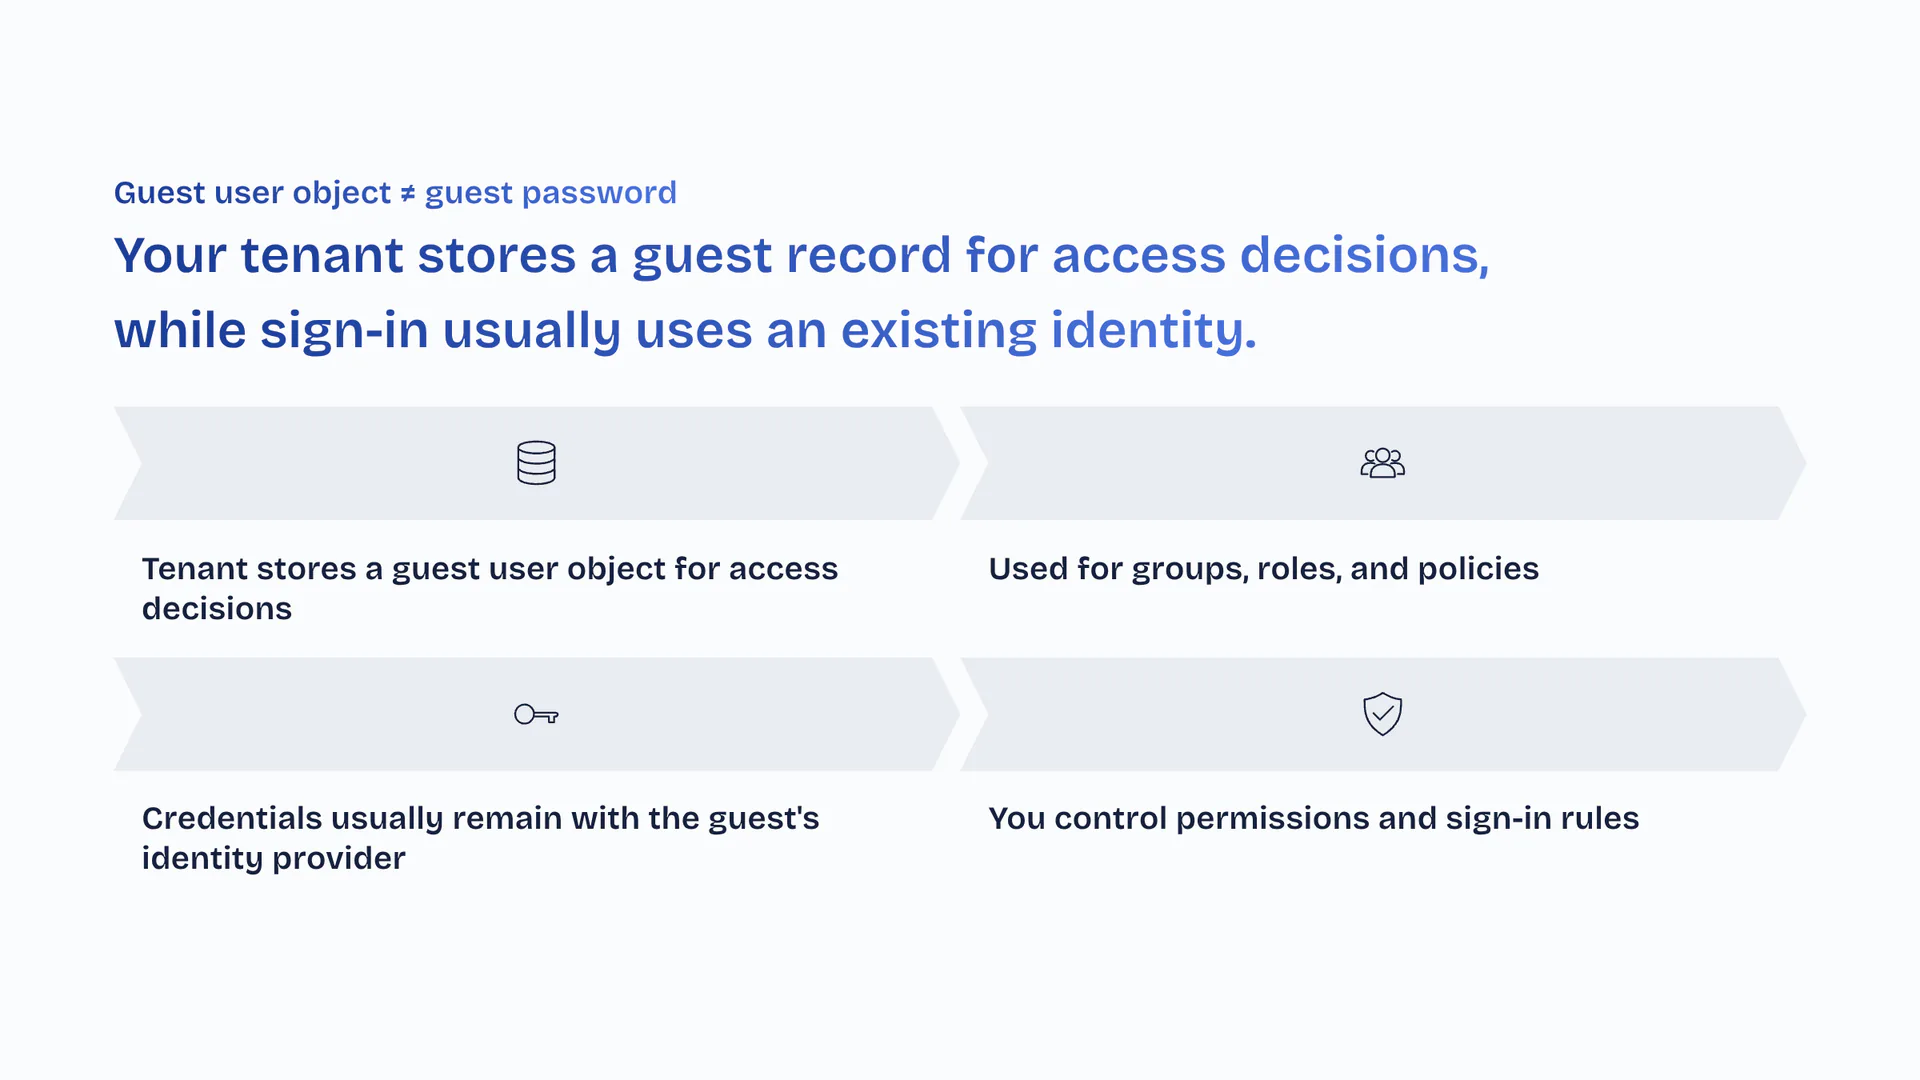Select headline line starting "Your tenant stores"

[x=800, y=255]
